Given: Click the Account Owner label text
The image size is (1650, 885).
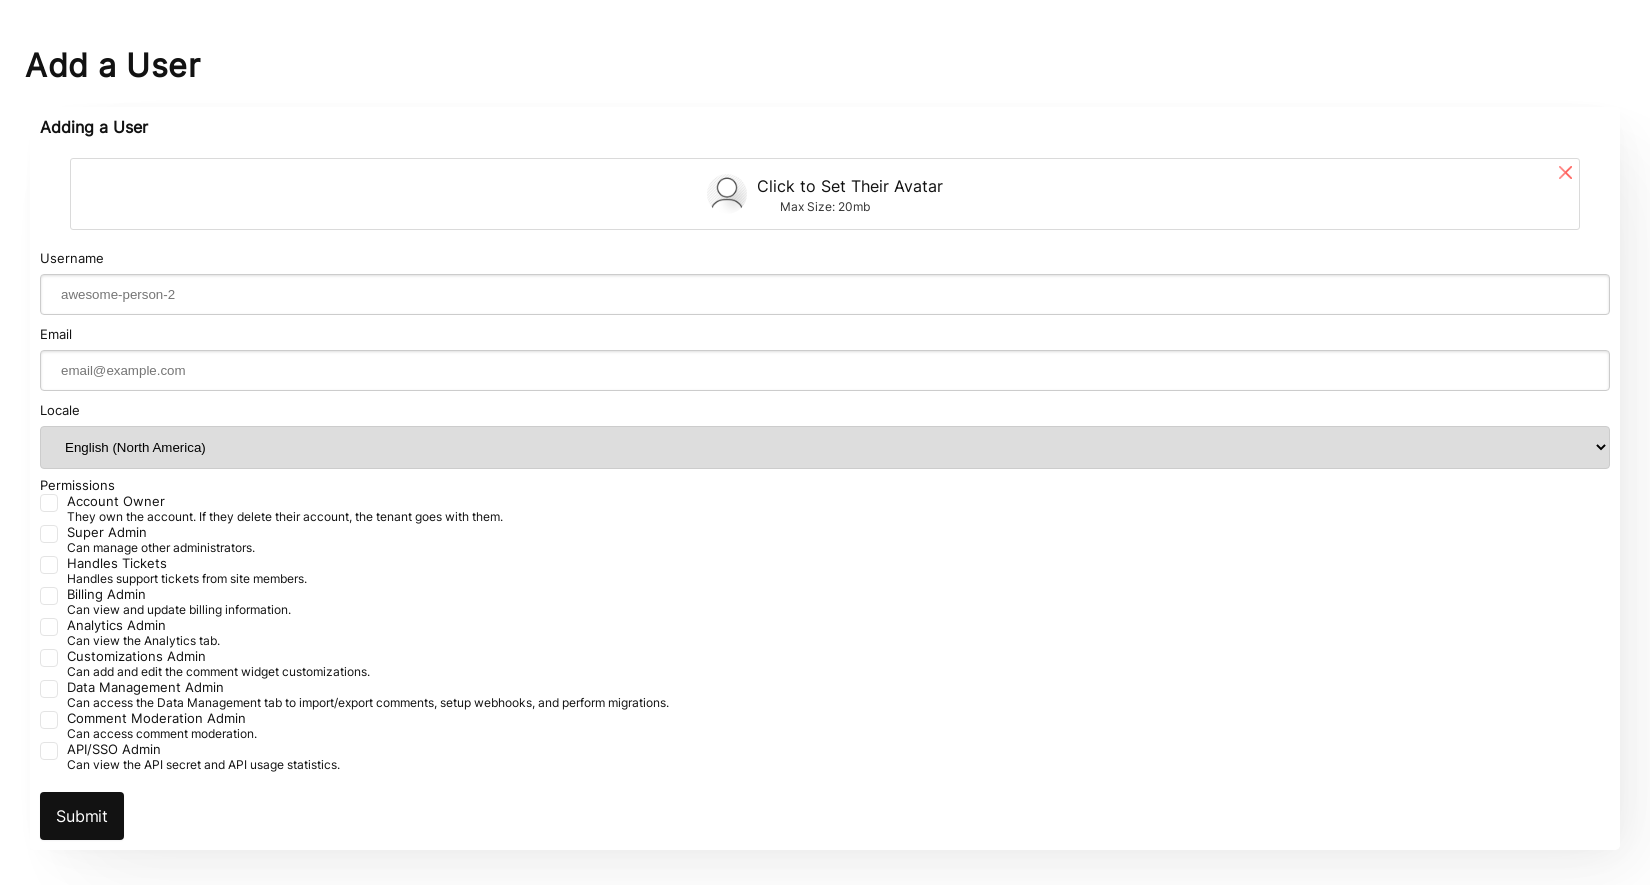Looking at the screenshot, I should [x=116, y=501].
